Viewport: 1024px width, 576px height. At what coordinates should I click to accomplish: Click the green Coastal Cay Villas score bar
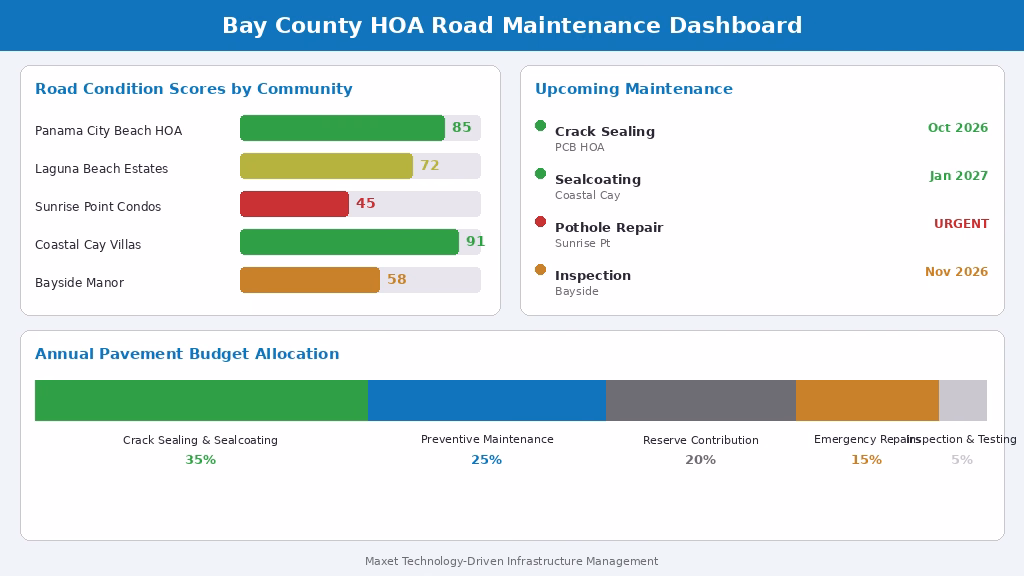(x=349, y=242)
